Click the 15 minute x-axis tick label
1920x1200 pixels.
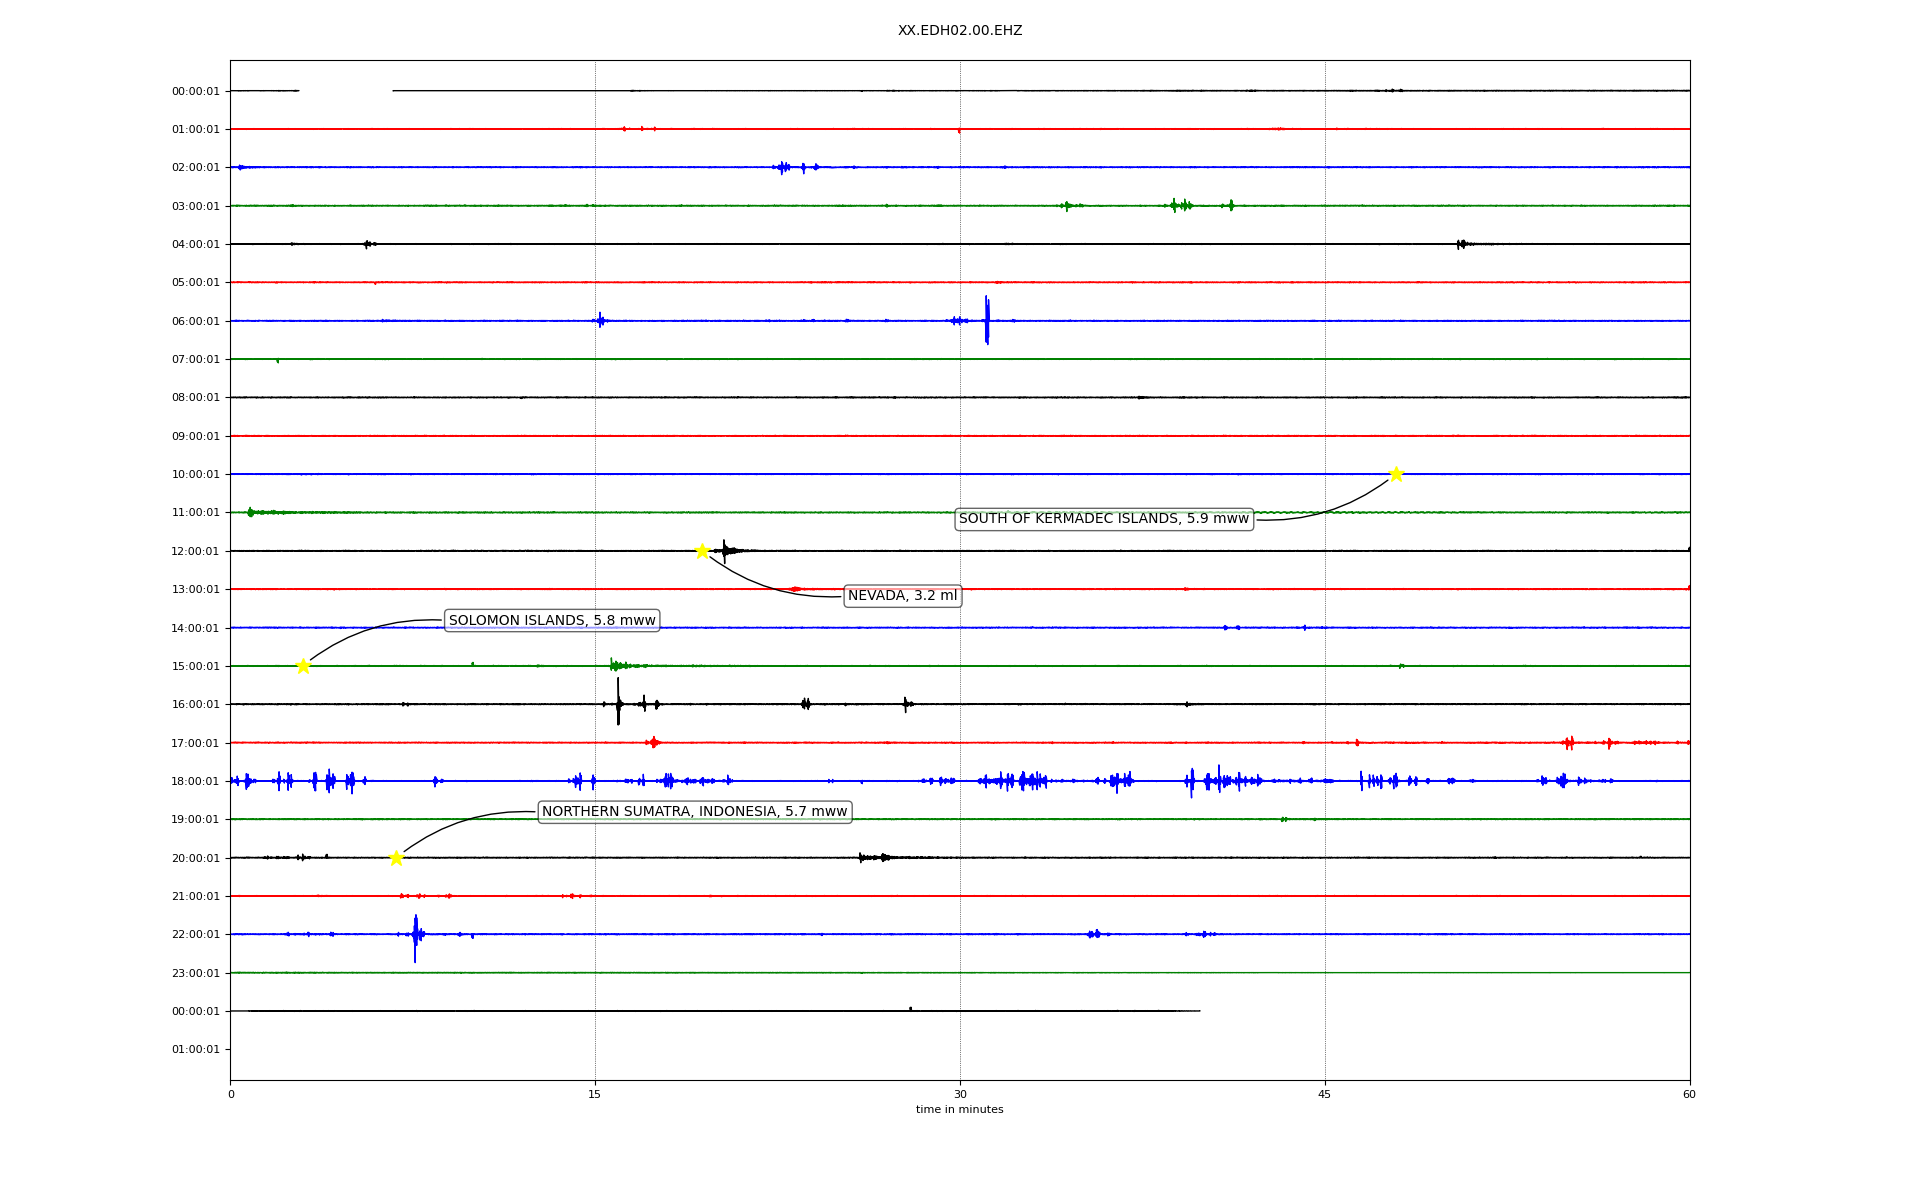595,1094
